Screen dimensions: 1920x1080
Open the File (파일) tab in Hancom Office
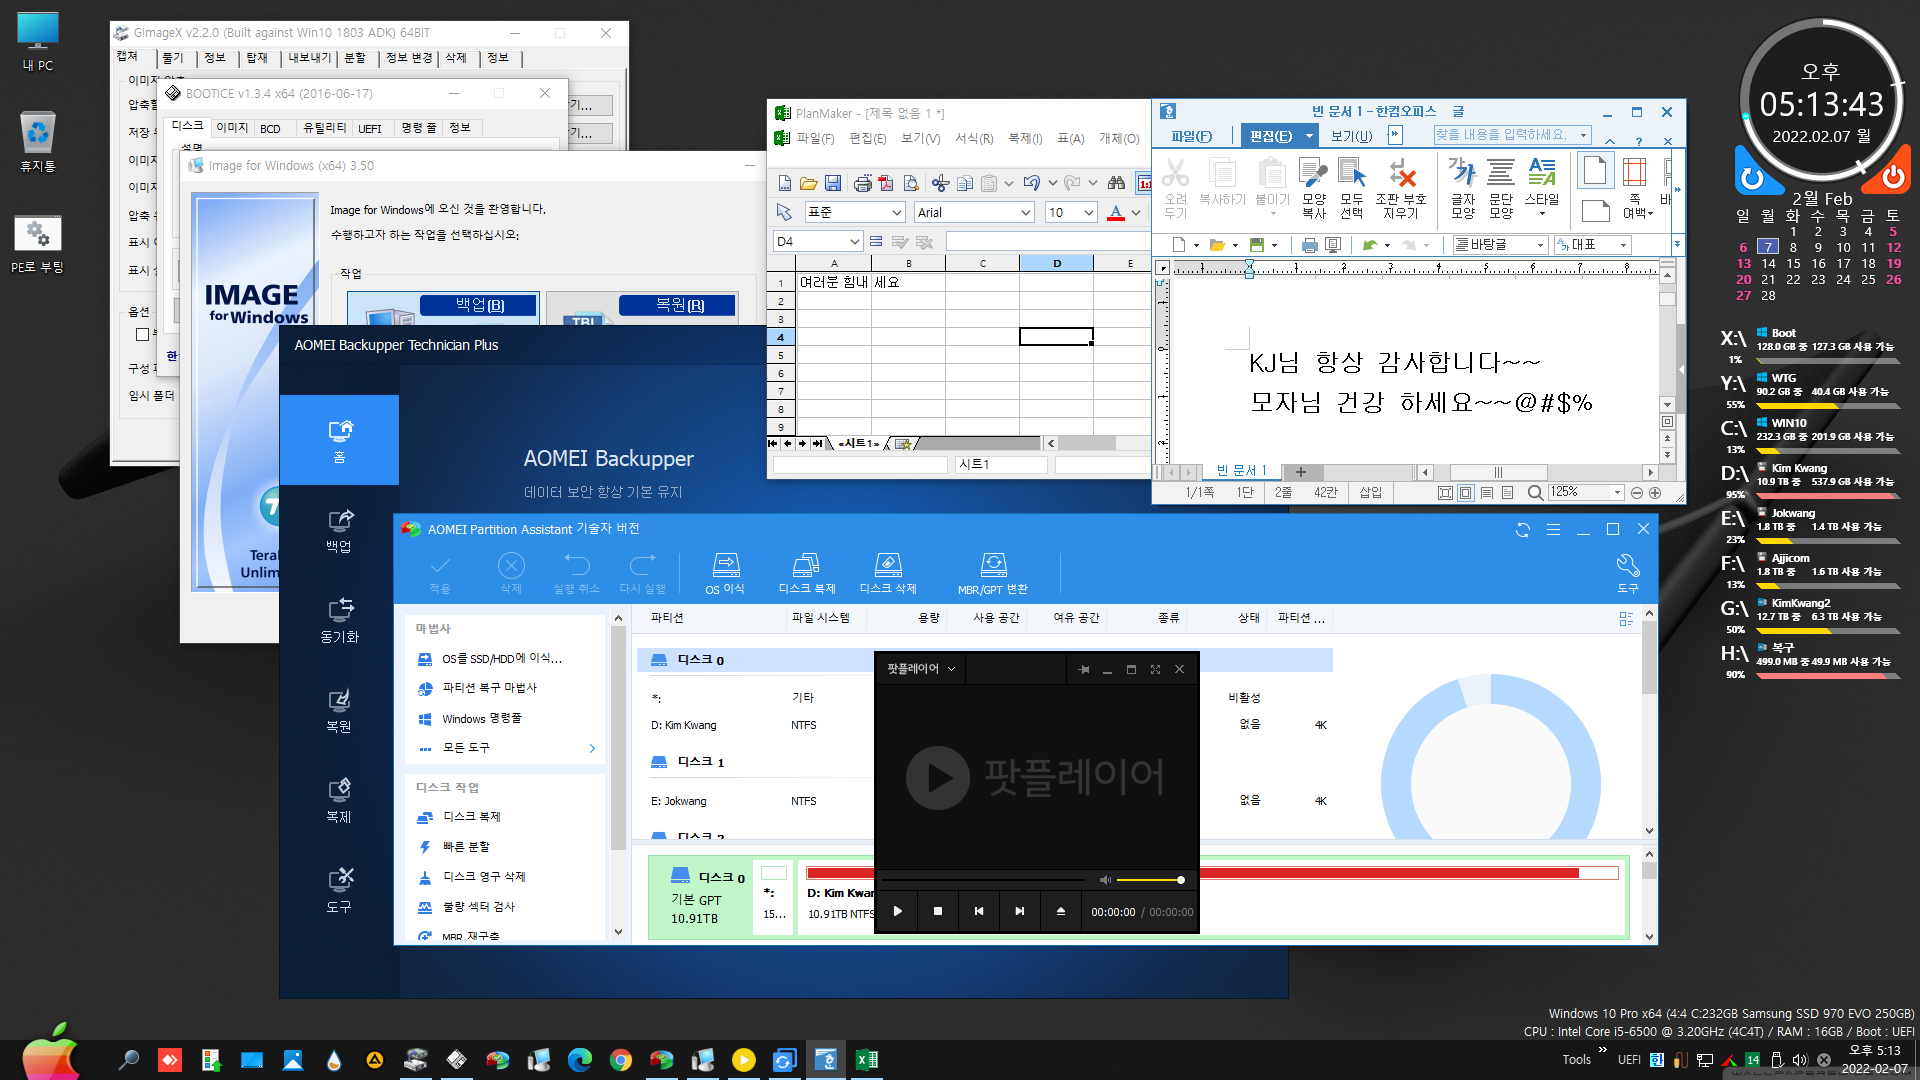coord(1192,136)
